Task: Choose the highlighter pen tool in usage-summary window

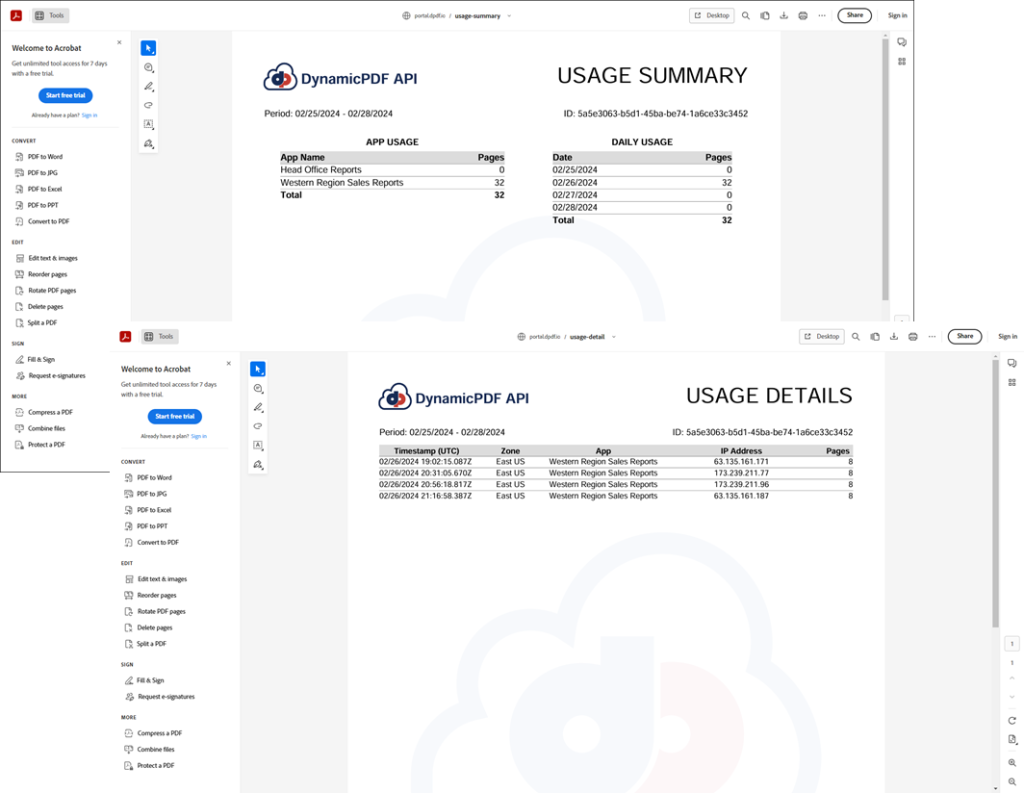Action: tap(148, 86)
